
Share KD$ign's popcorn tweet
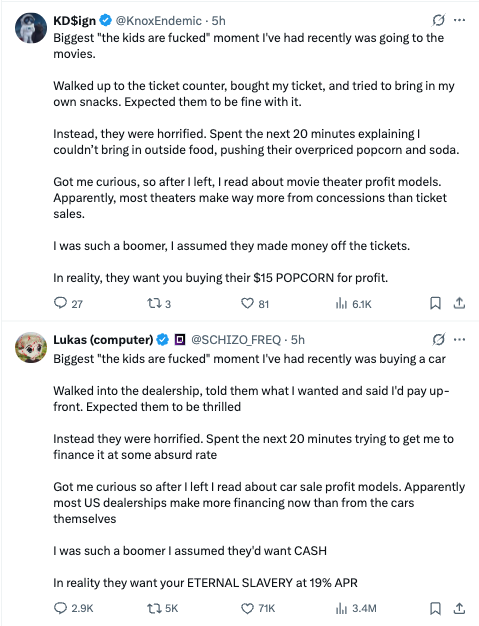click(x=459, y=303)
